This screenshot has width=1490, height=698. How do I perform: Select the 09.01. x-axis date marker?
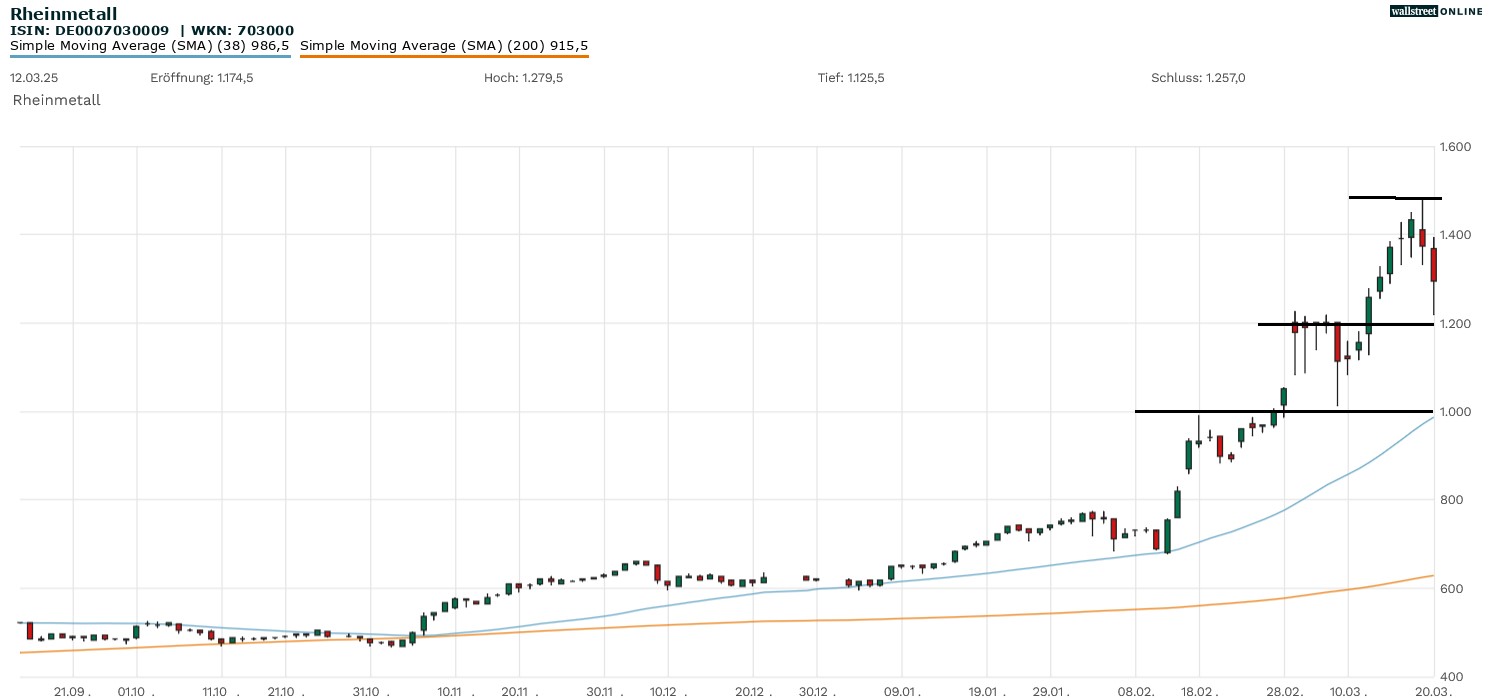click(x=901, y=691)
